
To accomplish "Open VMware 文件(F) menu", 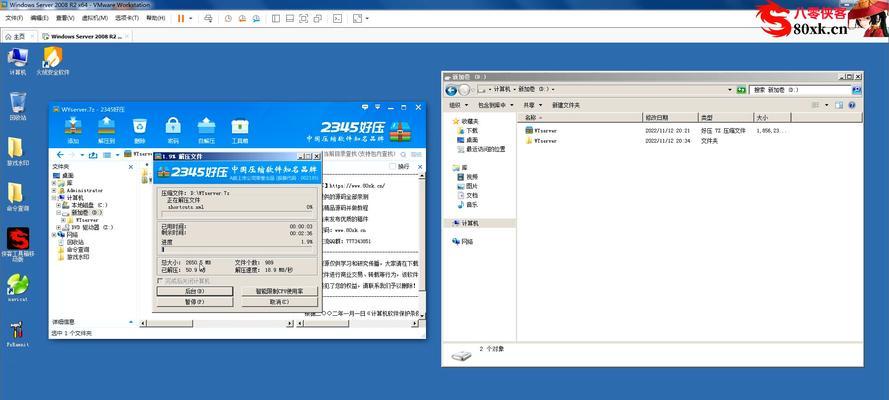I will tap(14, 18).
